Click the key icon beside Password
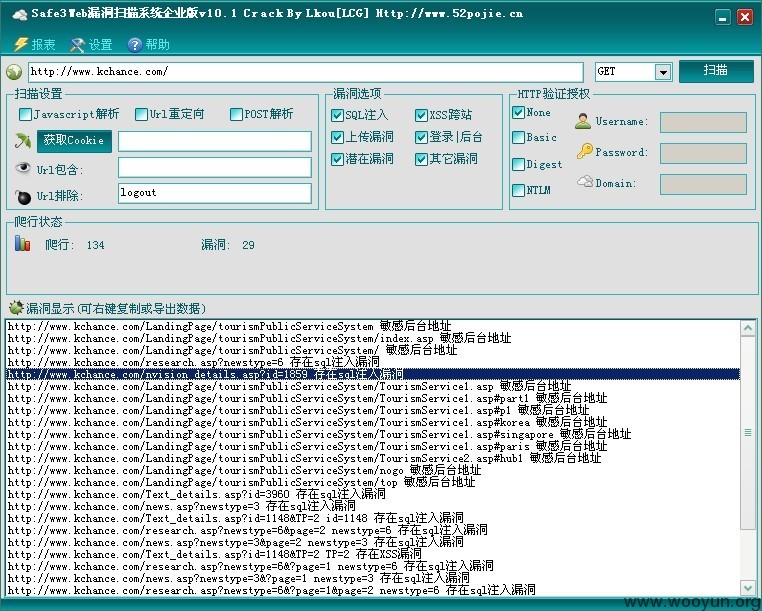 click(585, 151)
